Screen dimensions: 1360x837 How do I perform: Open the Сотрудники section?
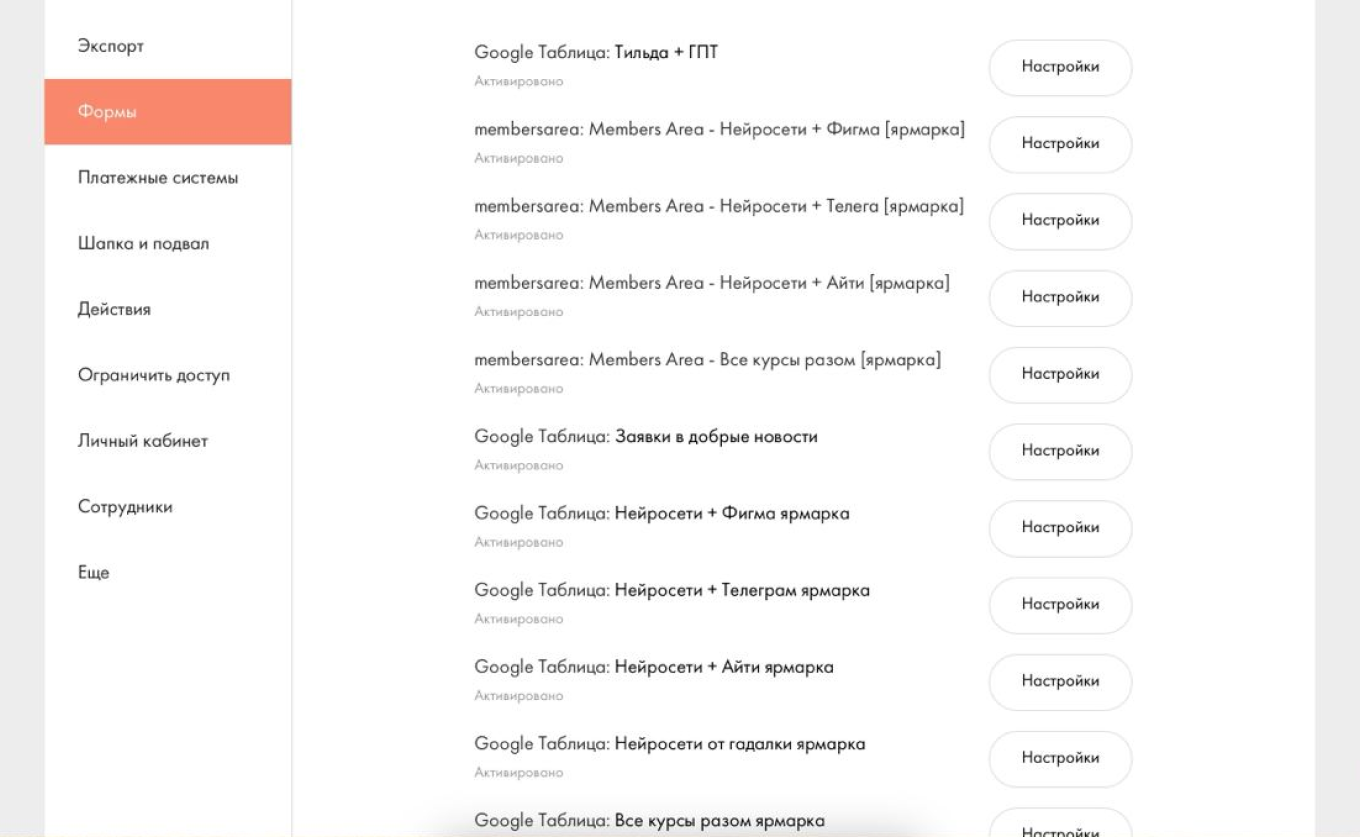[x=125, y=507]
